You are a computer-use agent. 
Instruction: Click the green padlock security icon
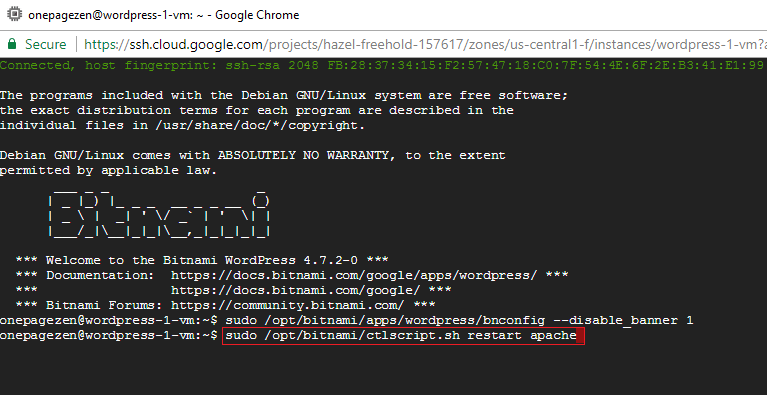[x=12, y=44]
